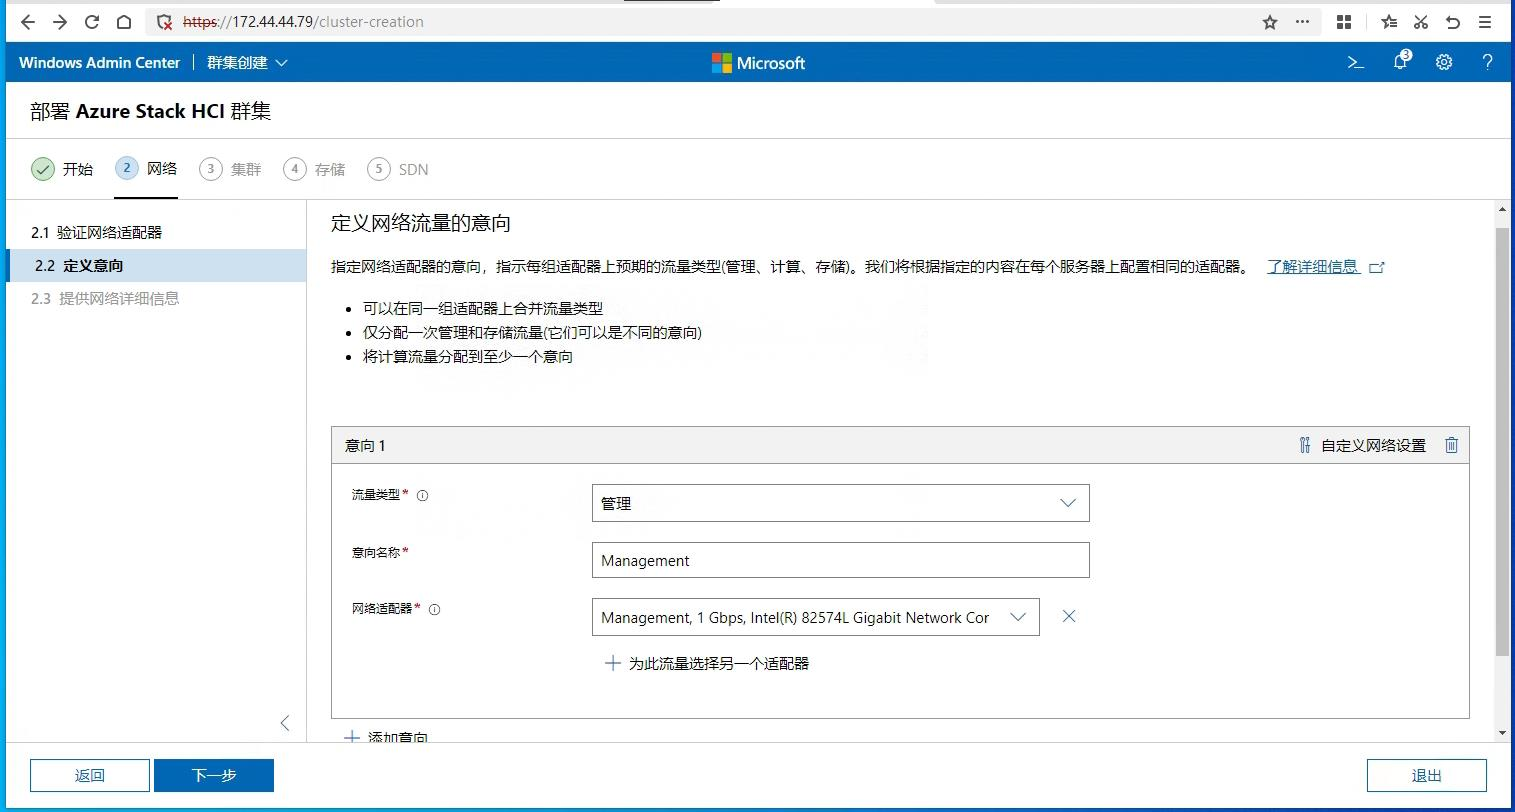
Task: Show info tooltip next to 网络适配器
Action: [x=434, y=610]
